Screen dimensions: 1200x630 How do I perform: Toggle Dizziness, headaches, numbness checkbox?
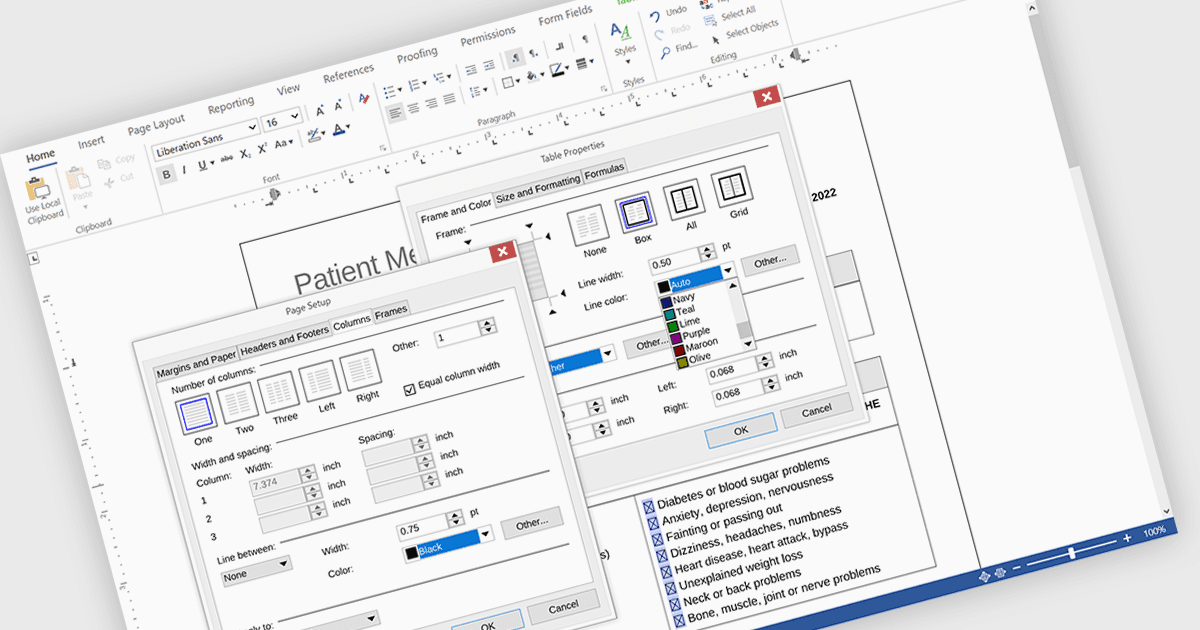pyautogui.click(x=661, y=555)
